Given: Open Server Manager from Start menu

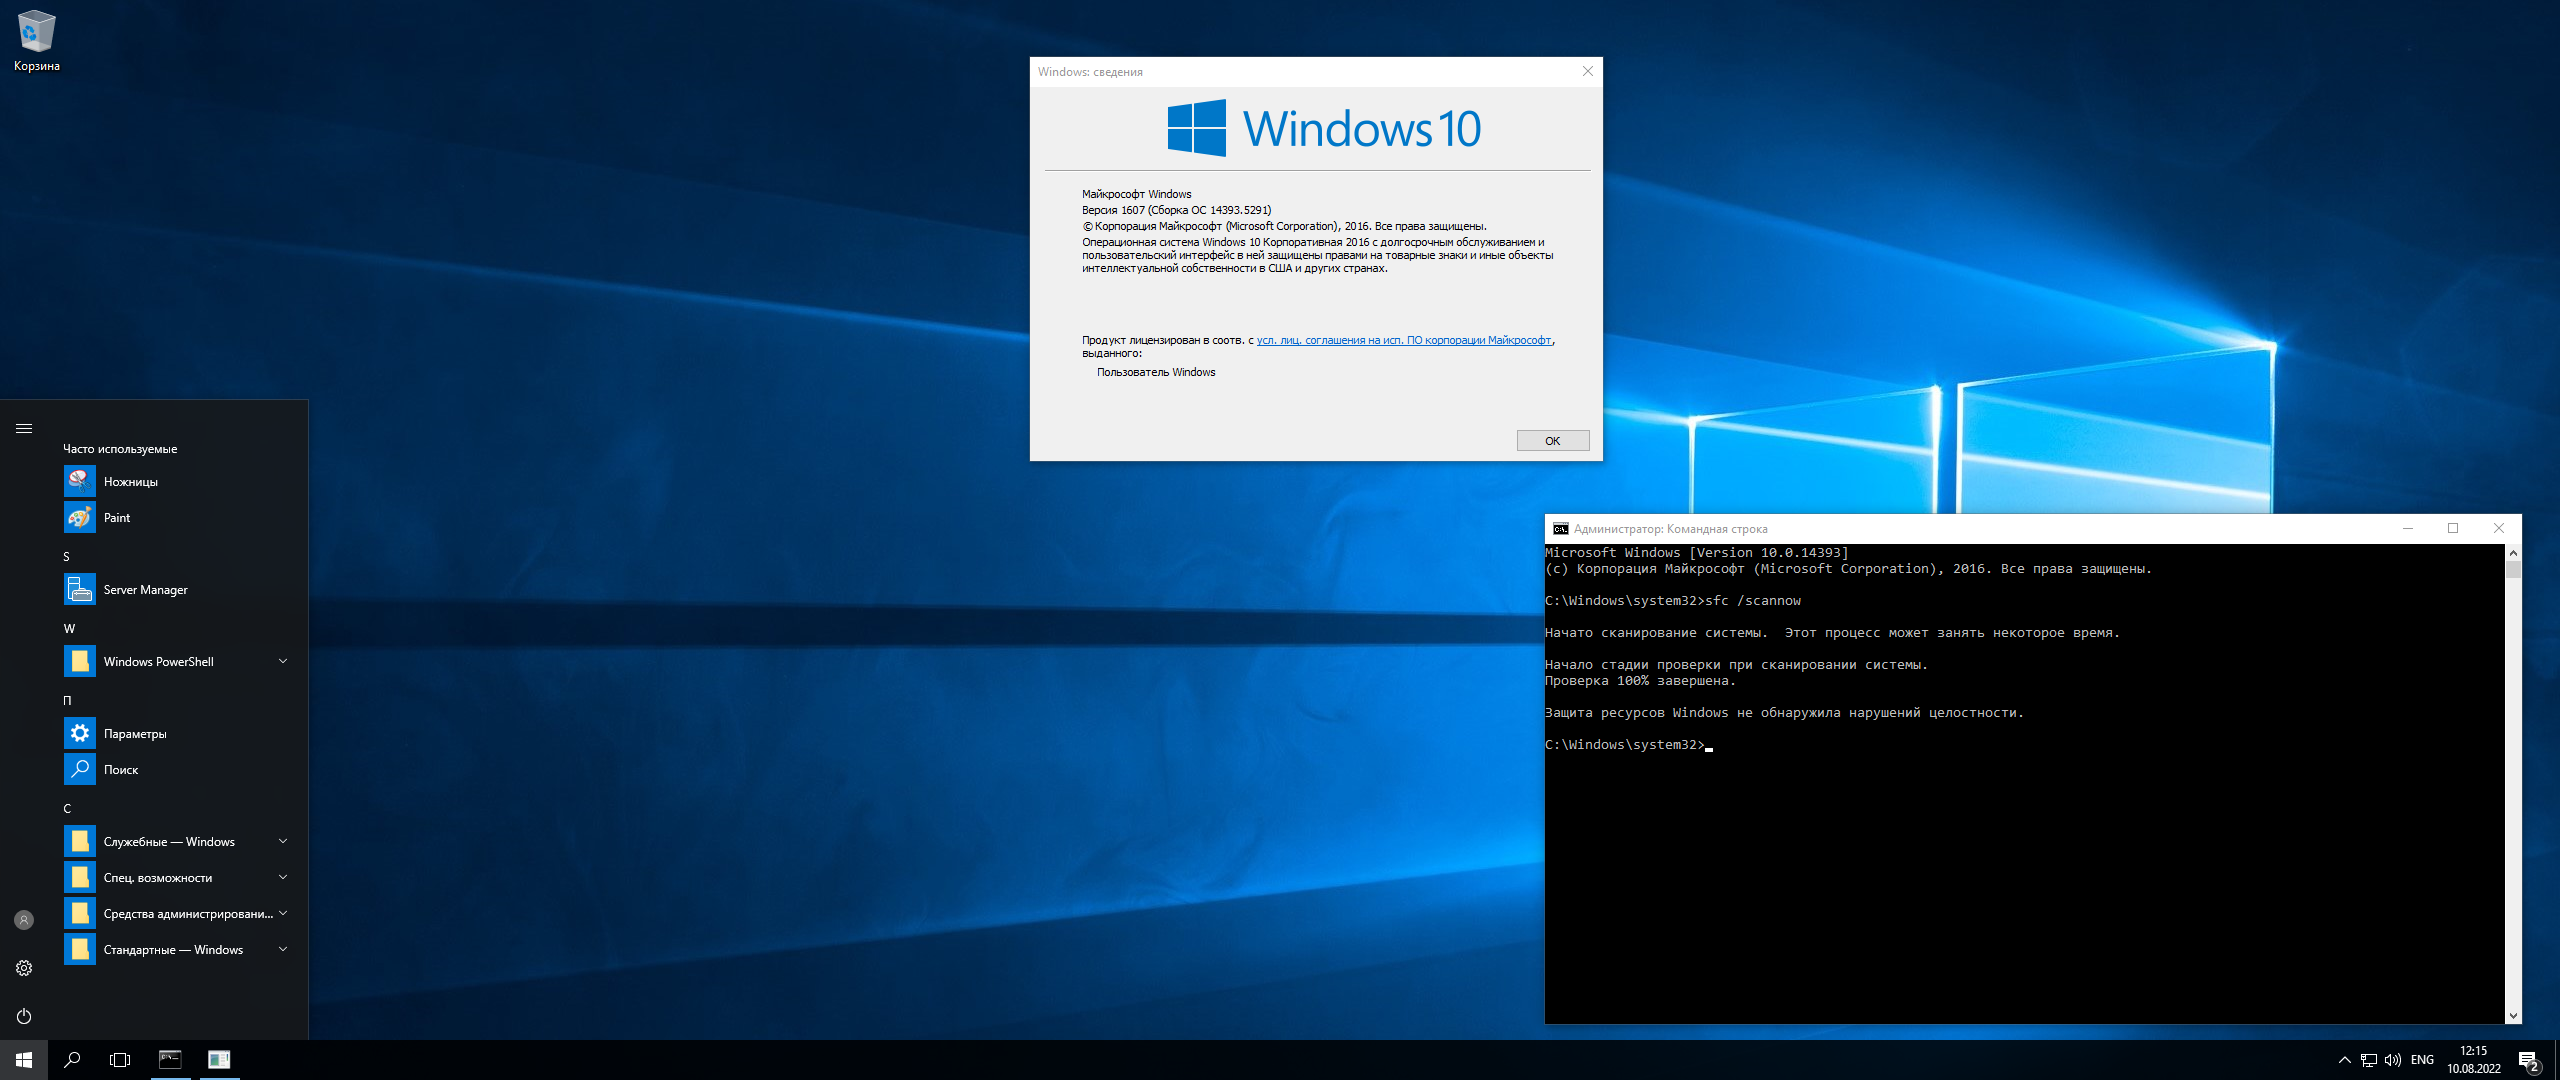Looking at the screenshot, I should (145, 590).
